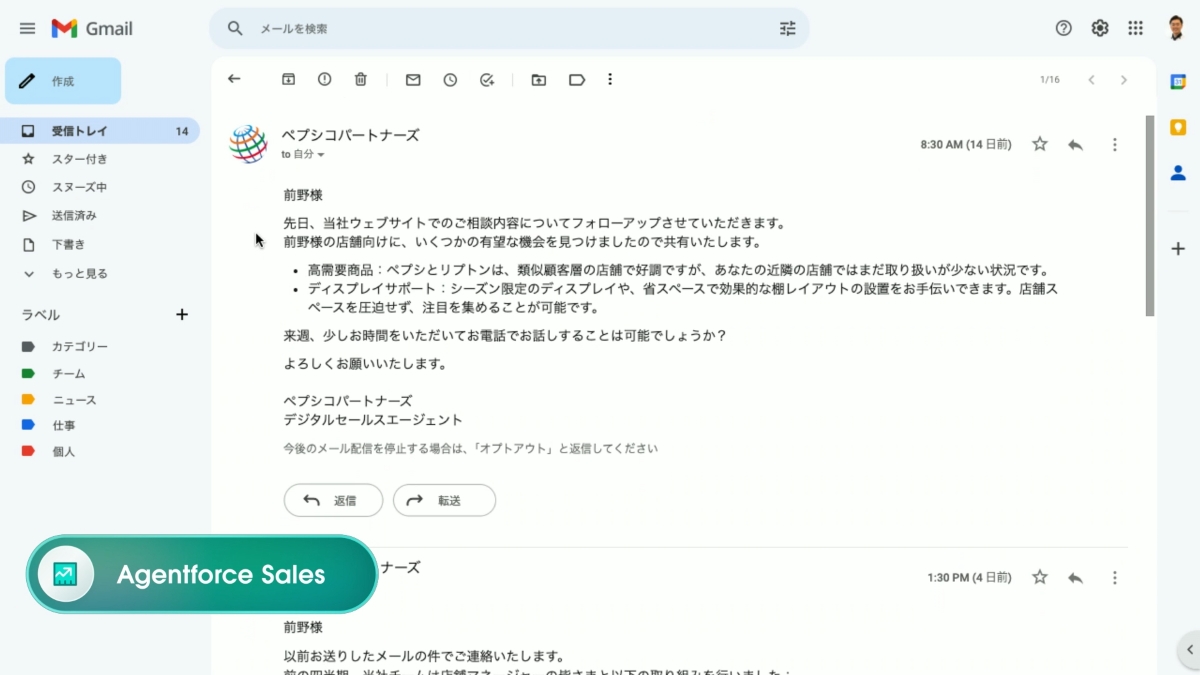Move this email to a folder

click(x=539, y=79)
